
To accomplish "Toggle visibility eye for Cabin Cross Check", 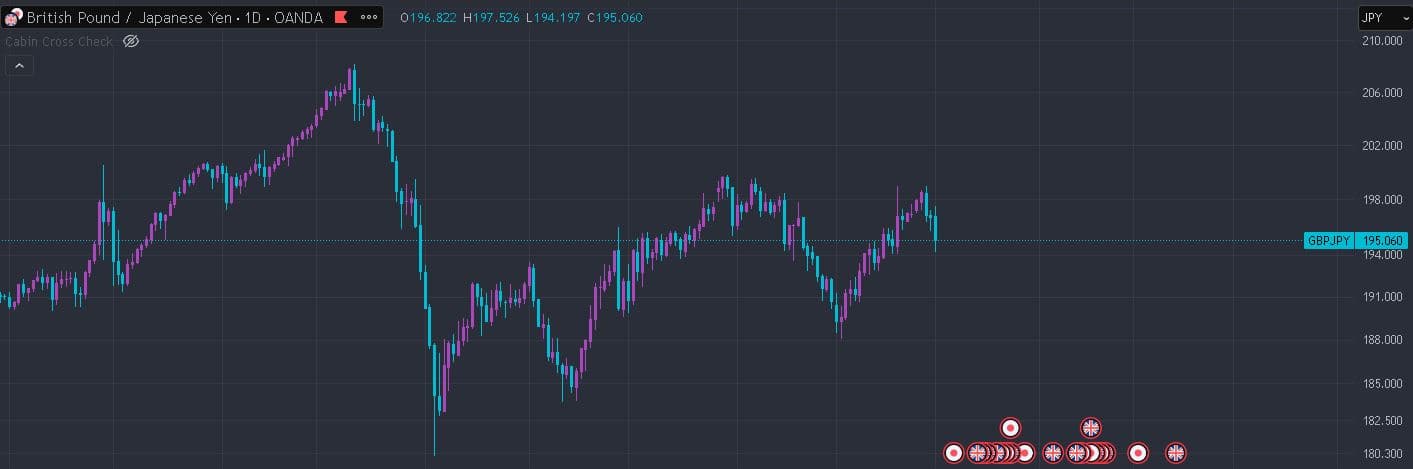I will coord(131,41).
